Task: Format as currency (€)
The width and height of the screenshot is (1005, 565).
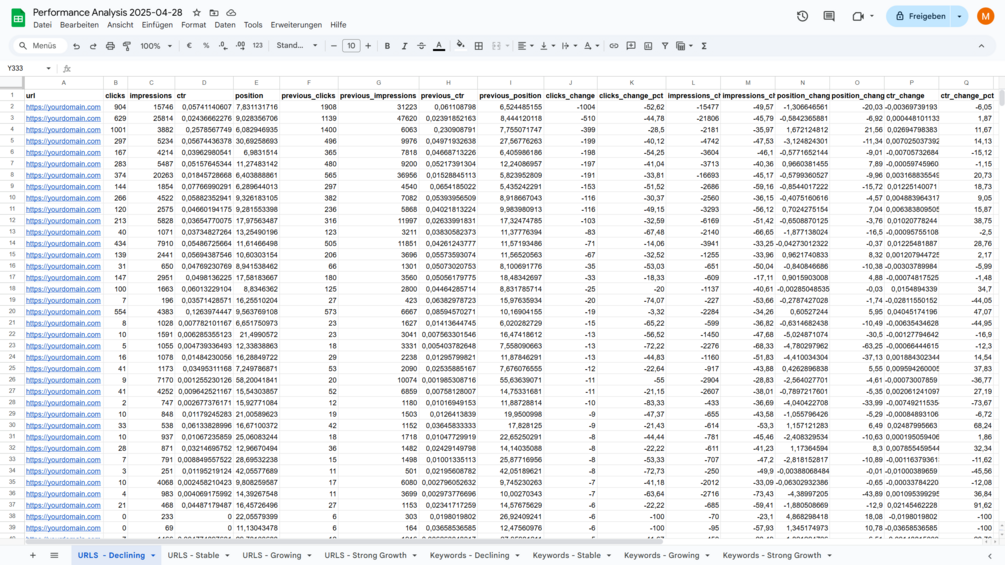Action: point(189,46)
